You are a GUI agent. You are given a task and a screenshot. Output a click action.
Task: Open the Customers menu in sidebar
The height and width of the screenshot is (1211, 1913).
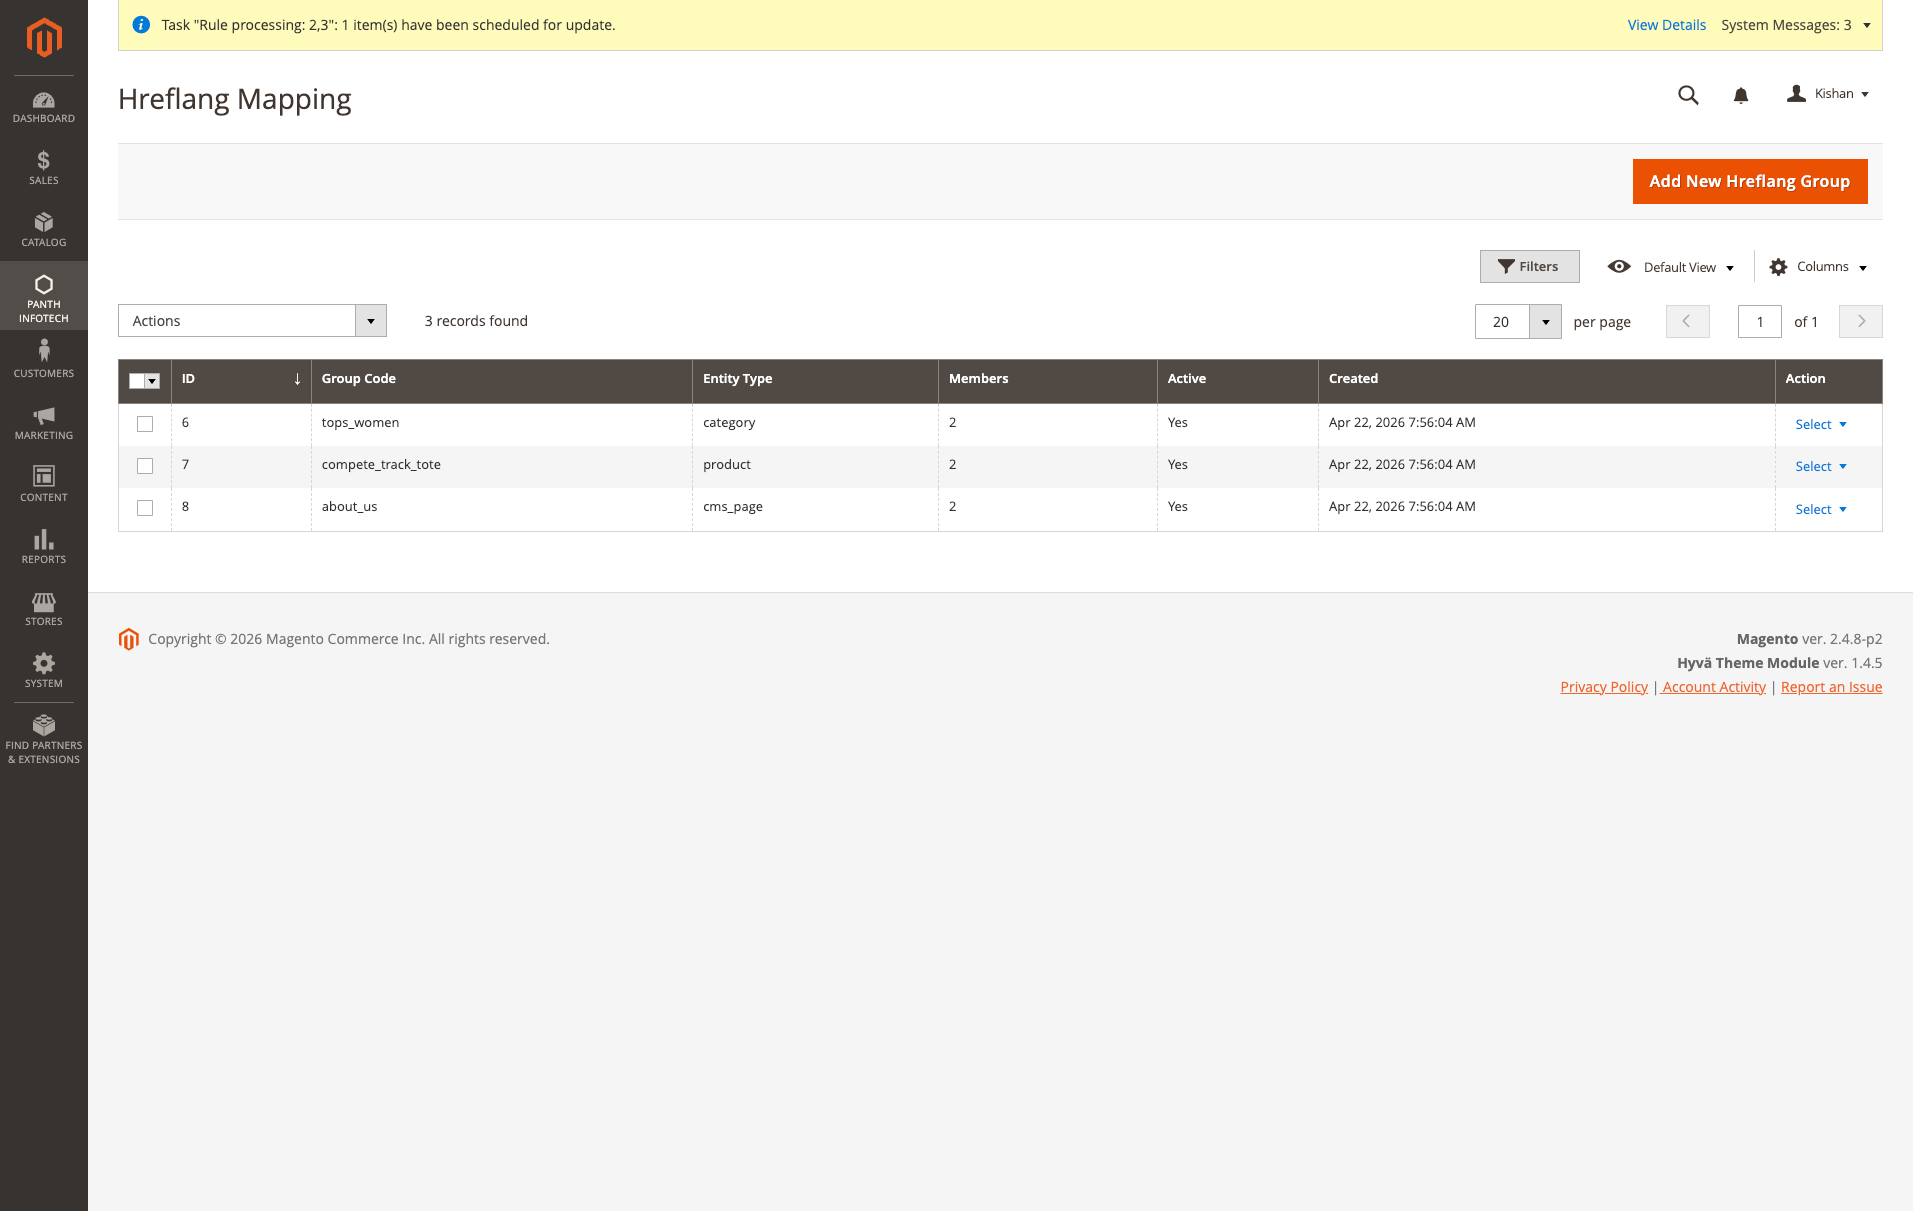(43, 359)
